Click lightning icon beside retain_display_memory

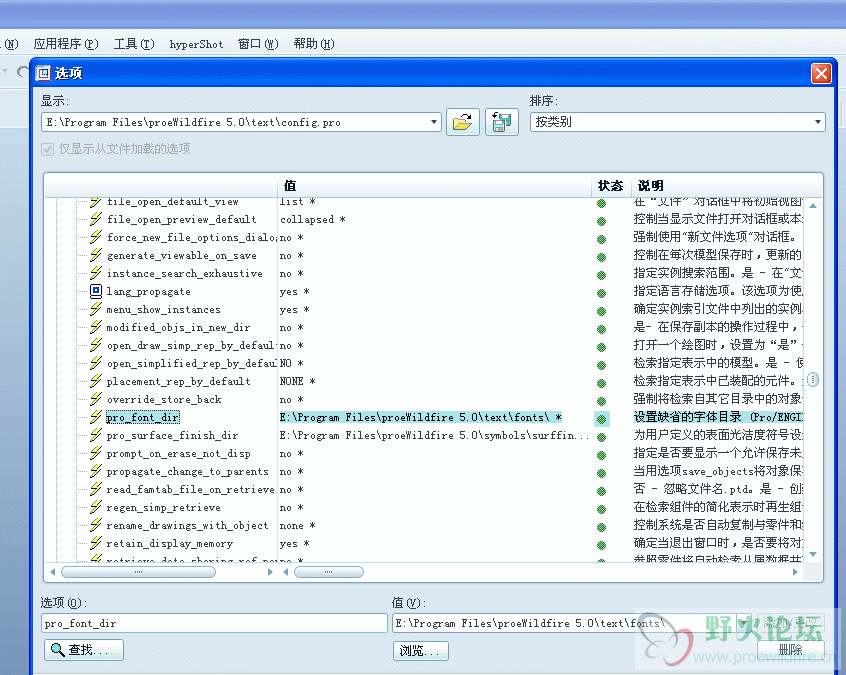coord(95,543)
